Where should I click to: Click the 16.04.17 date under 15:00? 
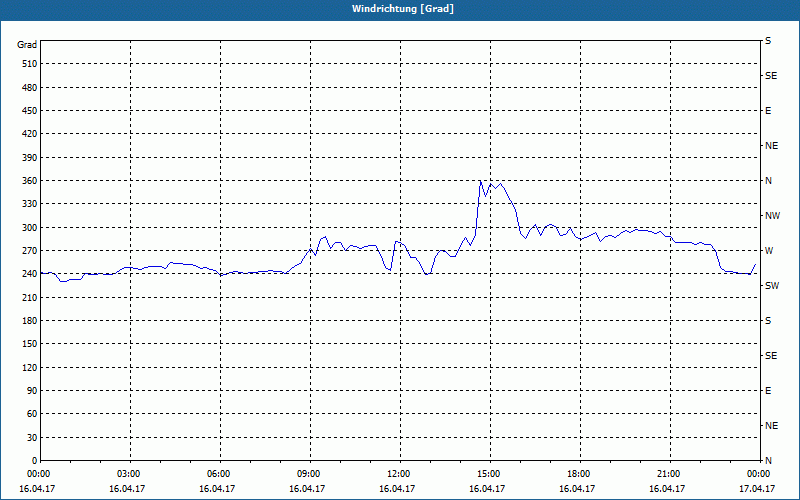(487, 488)
